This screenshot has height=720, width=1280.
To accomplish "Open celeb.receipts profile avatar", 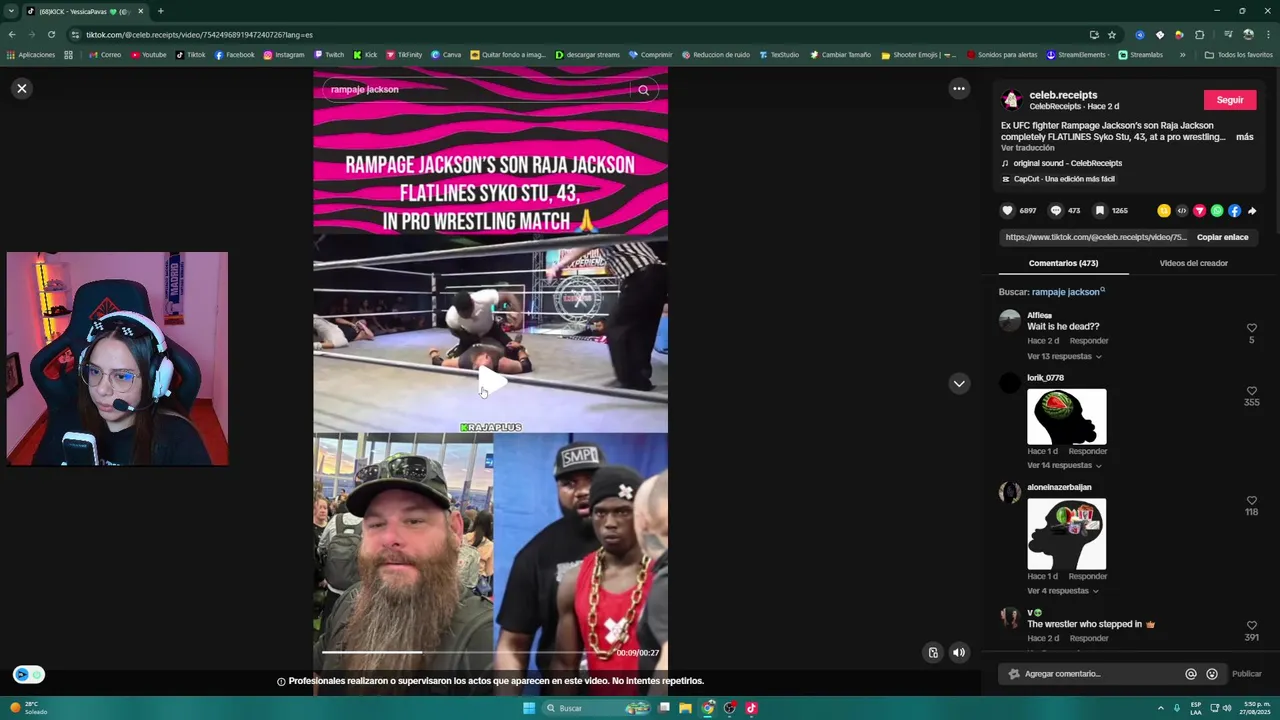I will [1011, 100].
